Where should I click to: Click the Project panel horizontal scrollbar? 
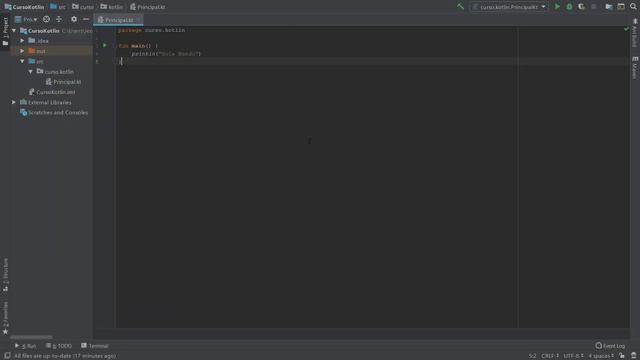point(31,337)
